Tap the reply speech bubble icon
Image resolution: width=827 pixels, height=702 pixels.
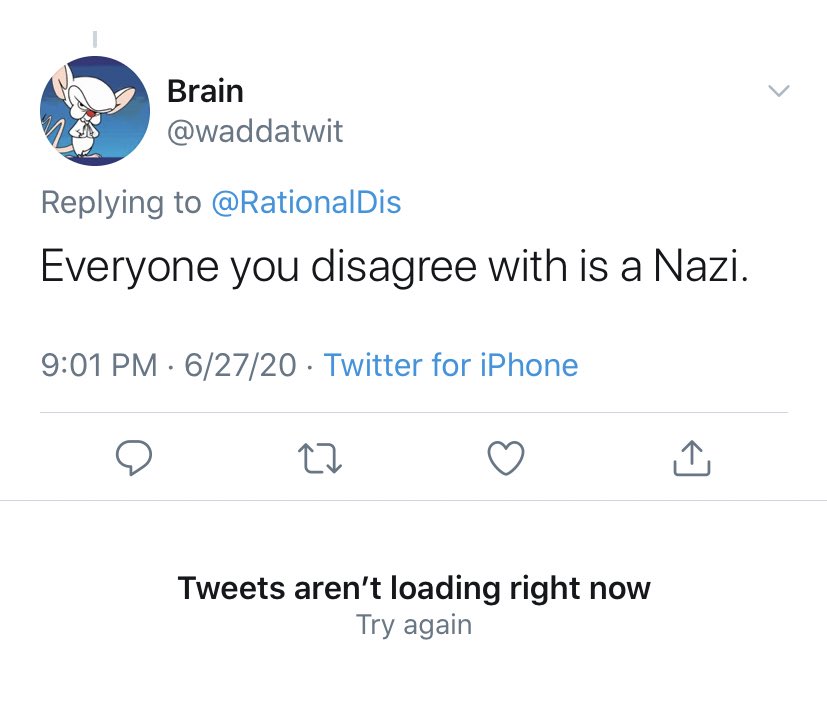[134, 458]
